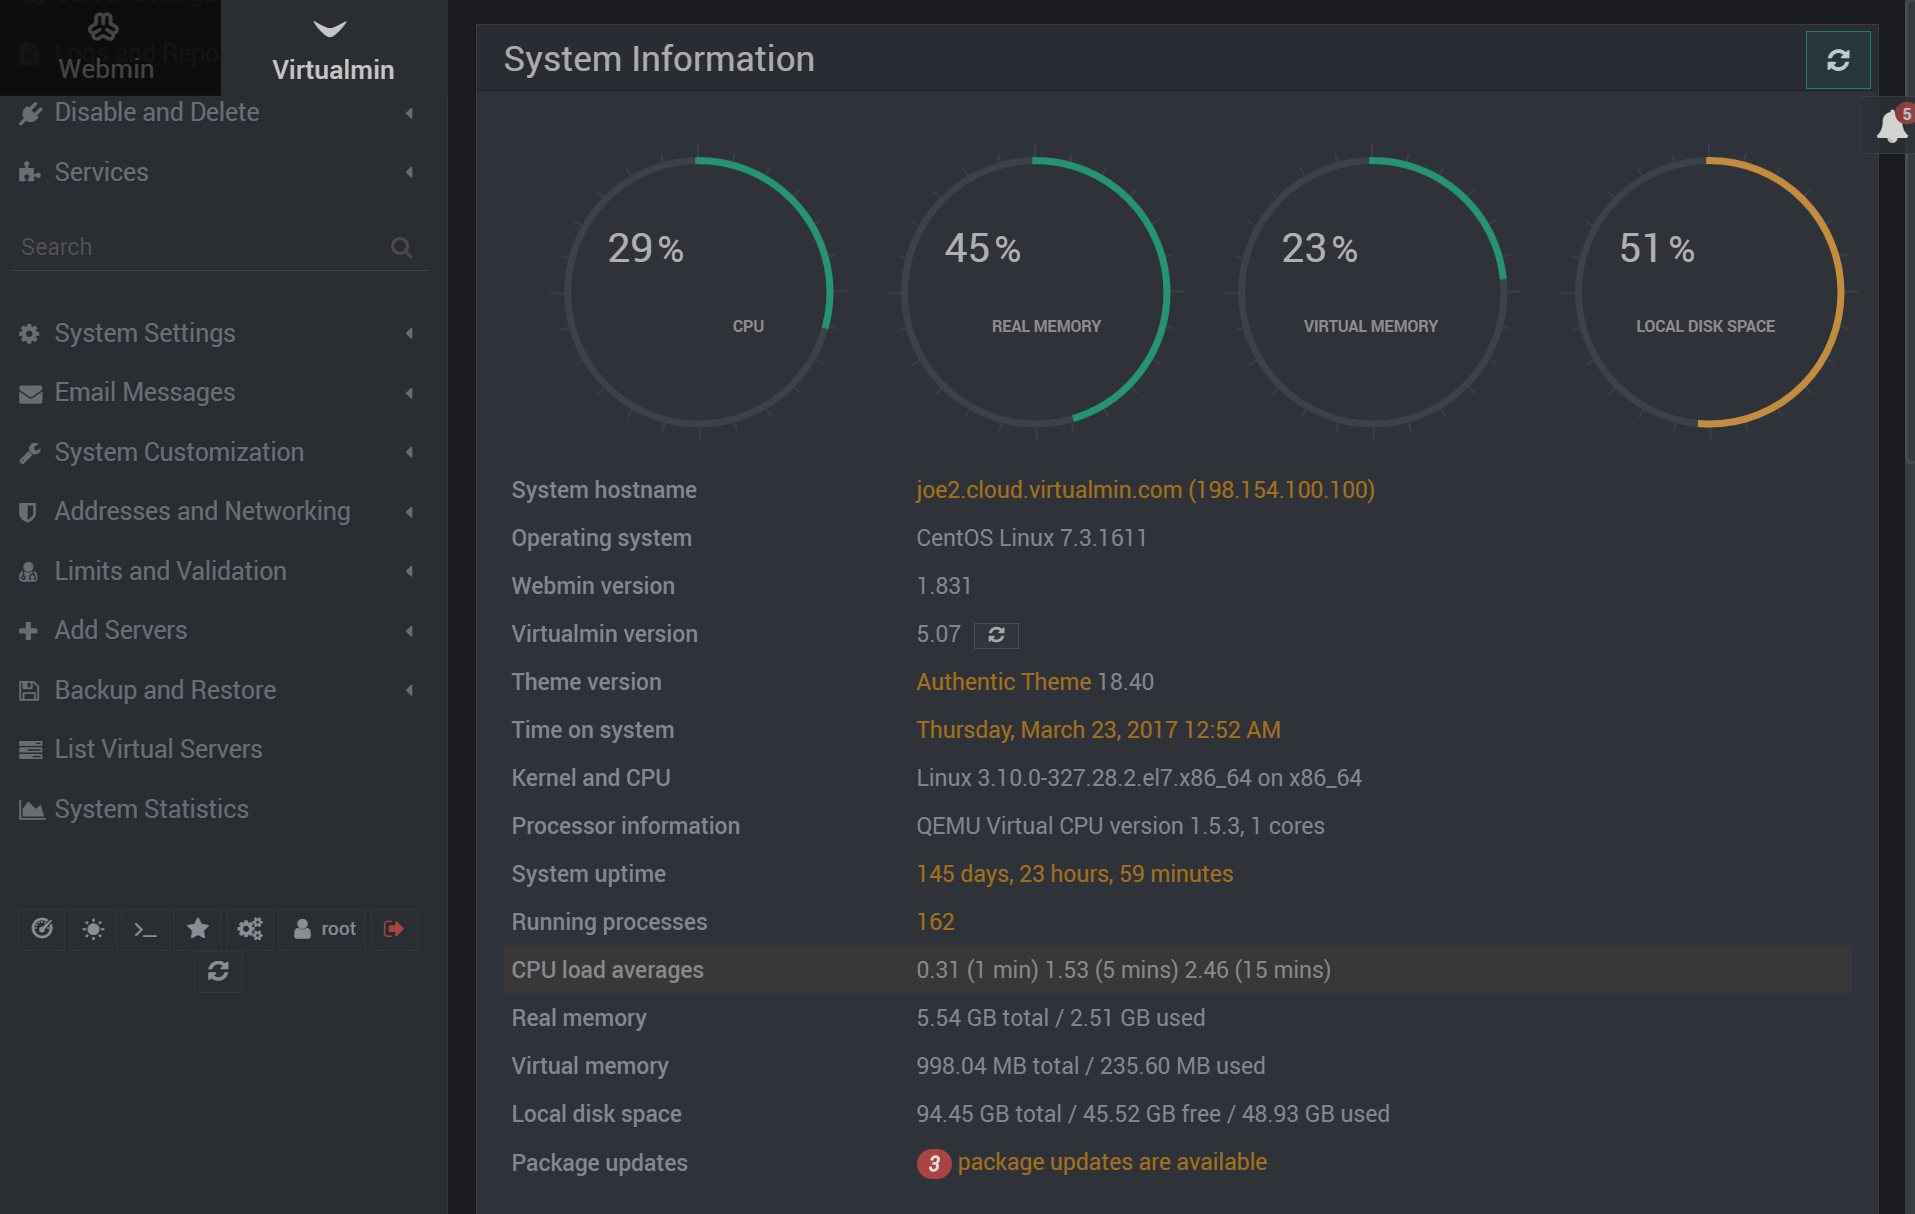The width and height of the screenshot is (1915, 1214).
Task: Expand Addresses and Networking section
Action: coord(202,511)
